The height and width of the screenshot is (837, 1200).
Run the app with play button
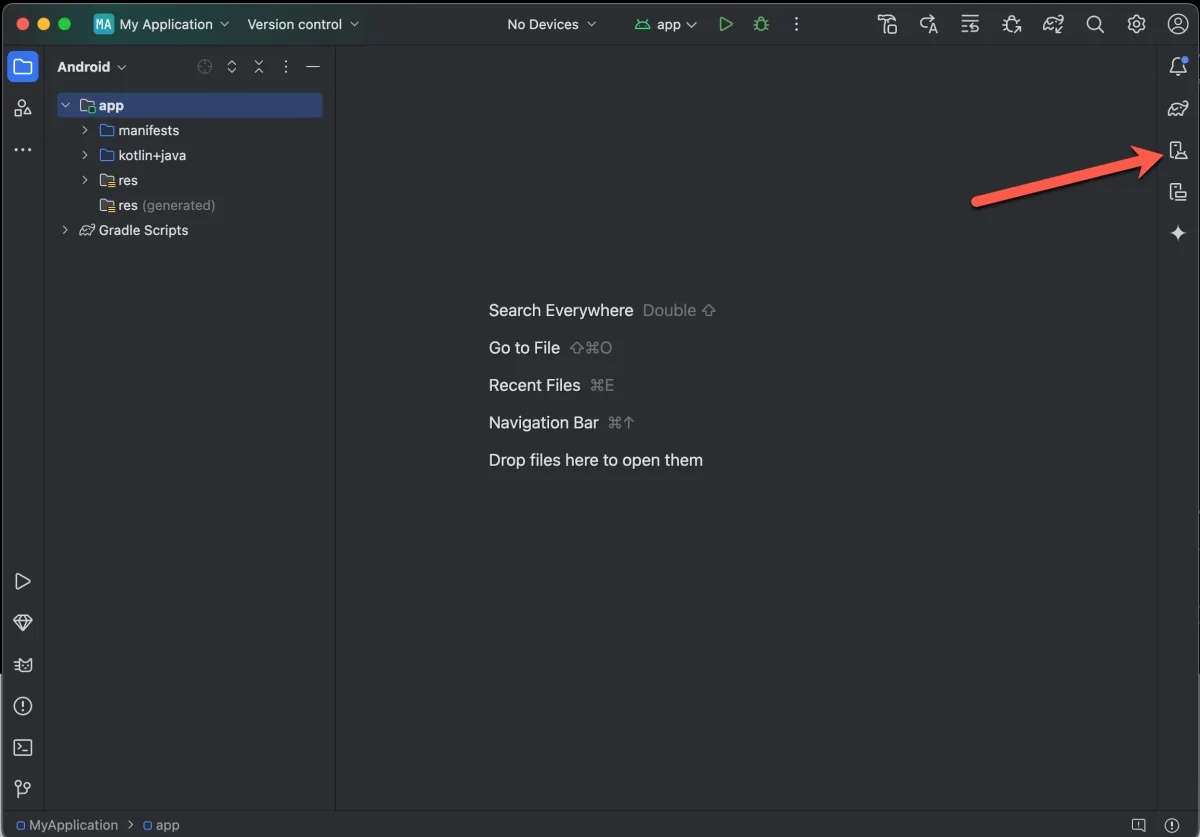point(726,24)
